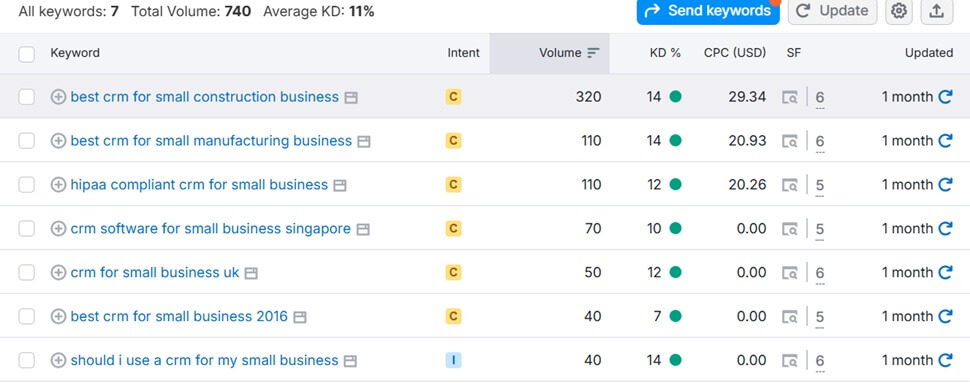
Task: Click SF count 6 in construction business row
Action: coord(820,98)
